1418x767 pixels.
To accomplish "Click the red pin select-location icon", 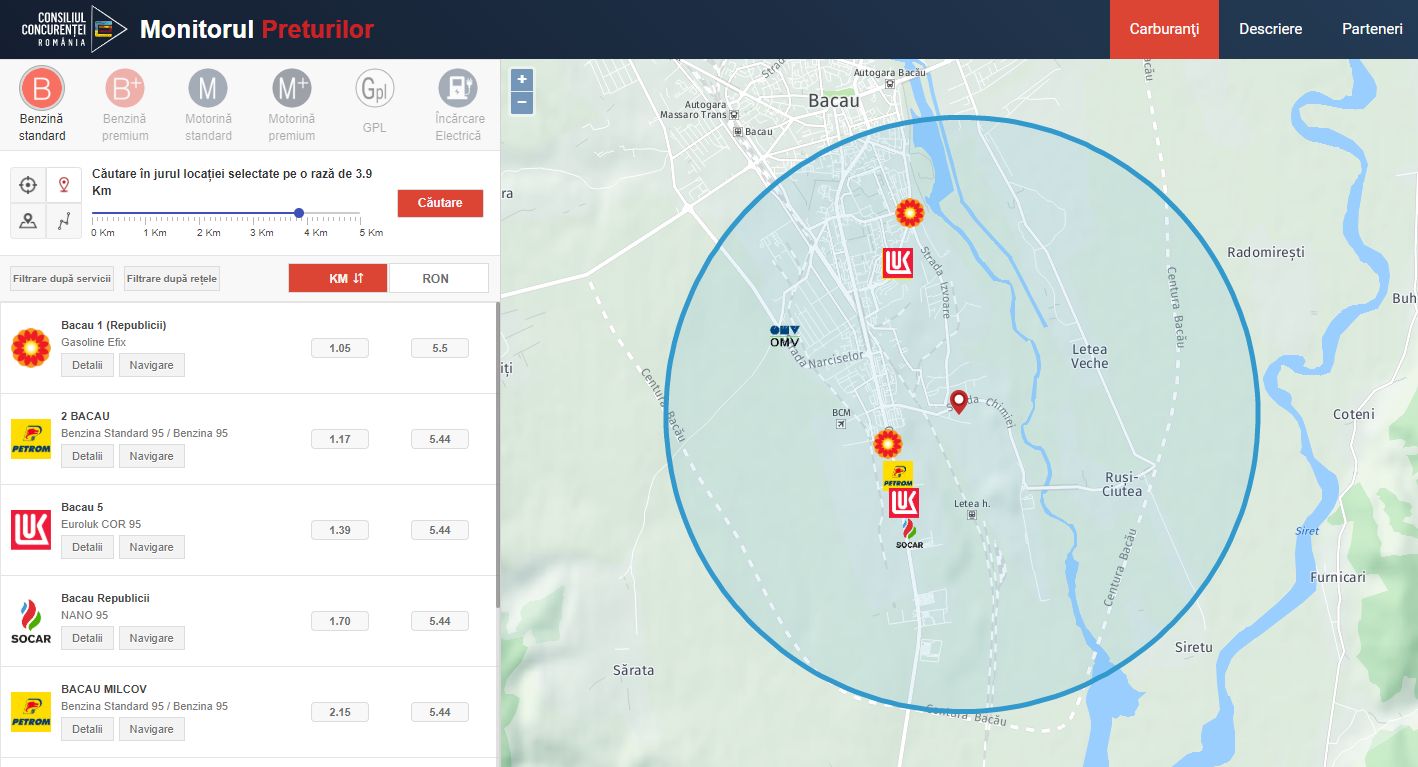I will [x=64, y=185].
